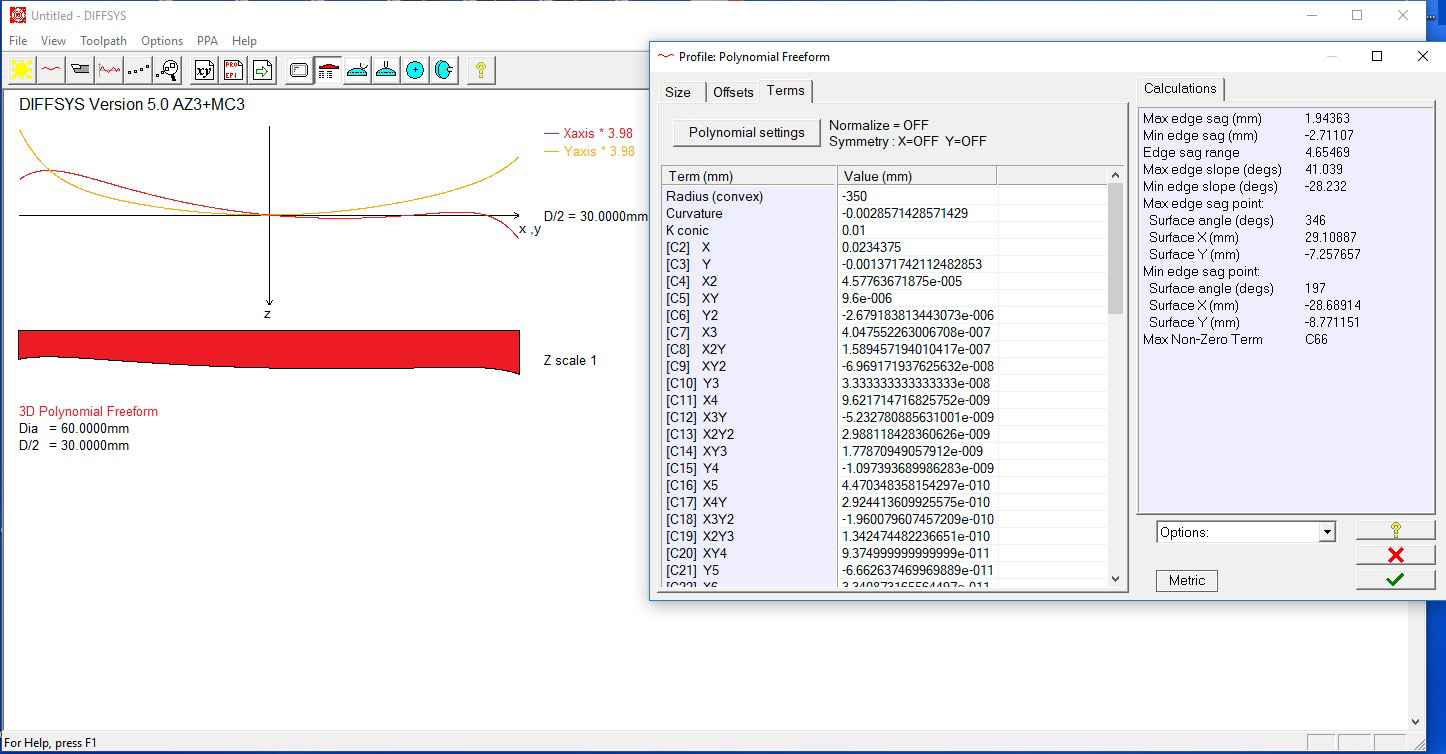Switch to the Offsets tab

coord(733,92)
